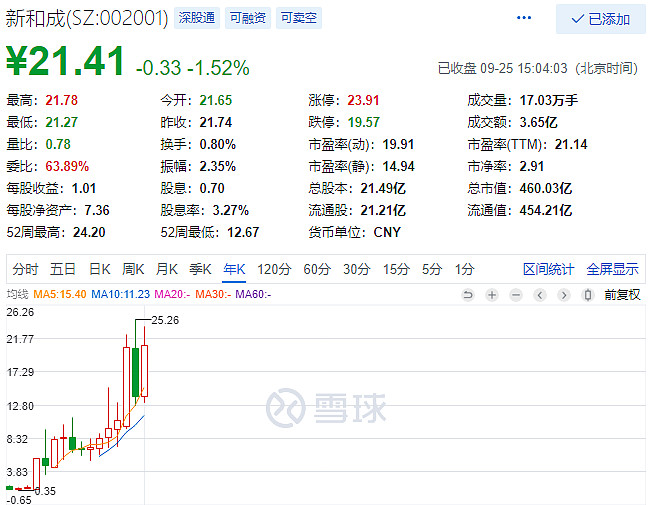Zoom out chart with minus icon

(x=516, y=294)
